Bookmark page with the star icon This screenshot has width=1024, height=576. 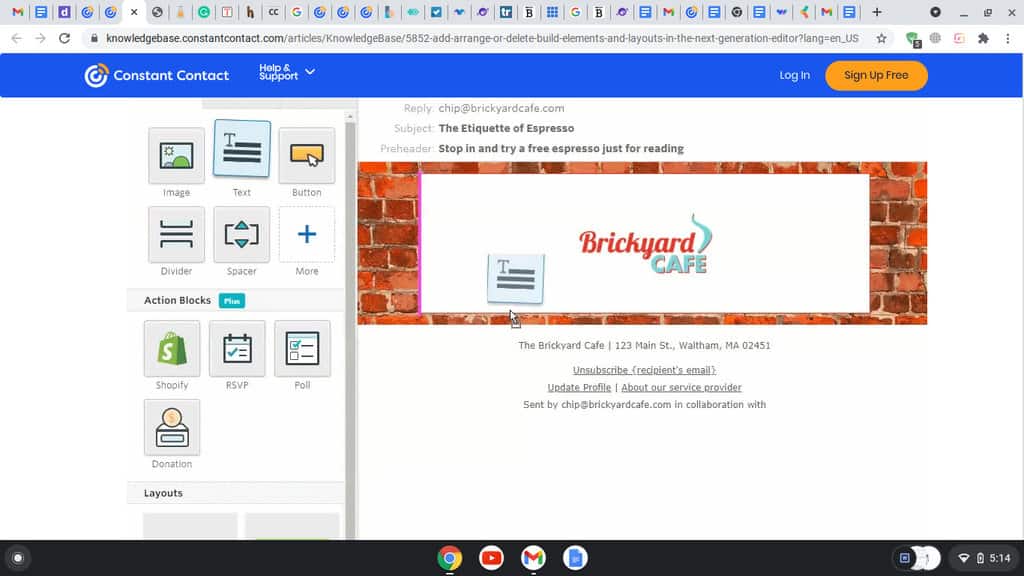881,38
